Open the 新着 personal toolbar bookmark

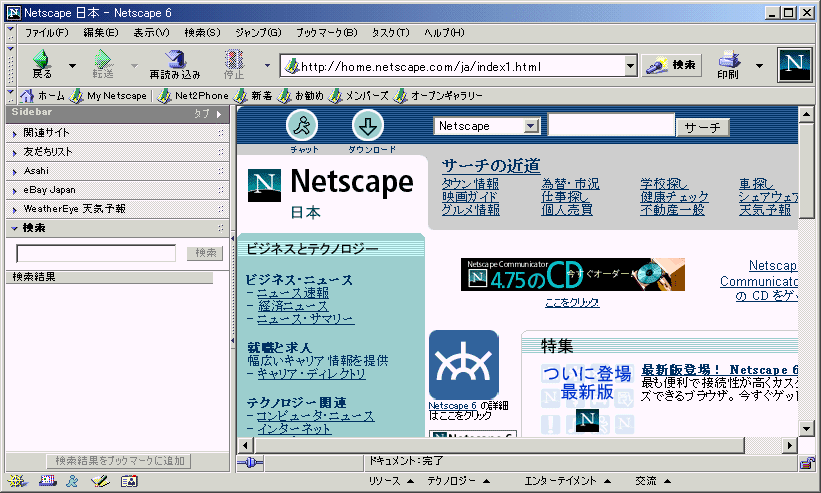pyautogui.click(x=253, y=96)
